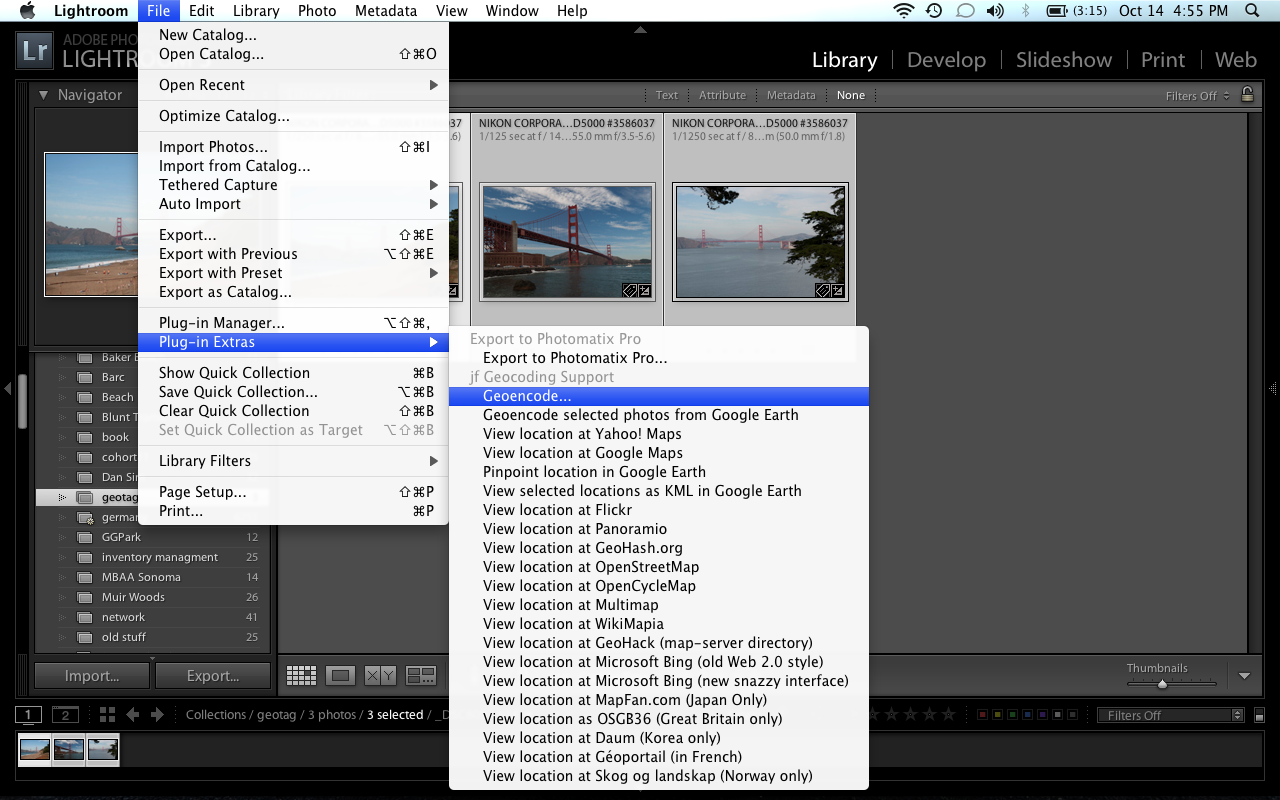Expand the Open Recent submenu
Viewport: 1280px width, 800px height.
point(293,85)
